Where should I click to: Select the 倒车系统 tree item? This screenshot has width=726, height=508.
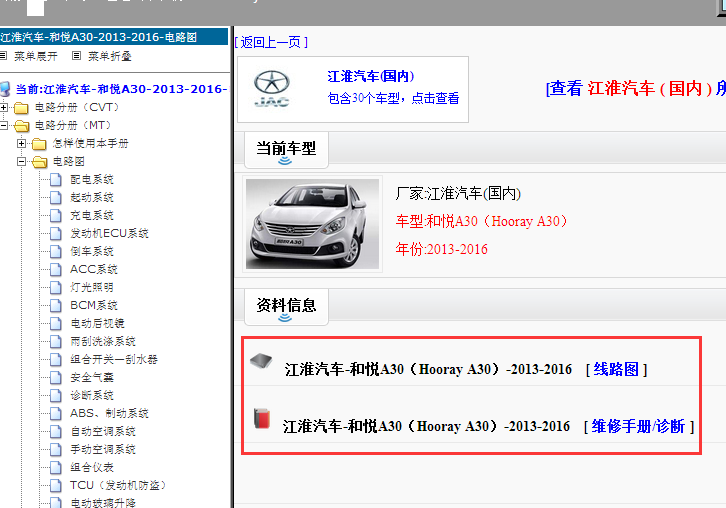[x=92, y=251]
